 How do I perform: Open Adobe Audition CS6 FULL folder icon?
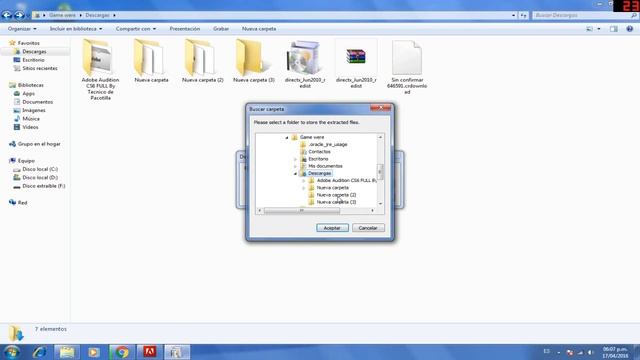[98, 57]
